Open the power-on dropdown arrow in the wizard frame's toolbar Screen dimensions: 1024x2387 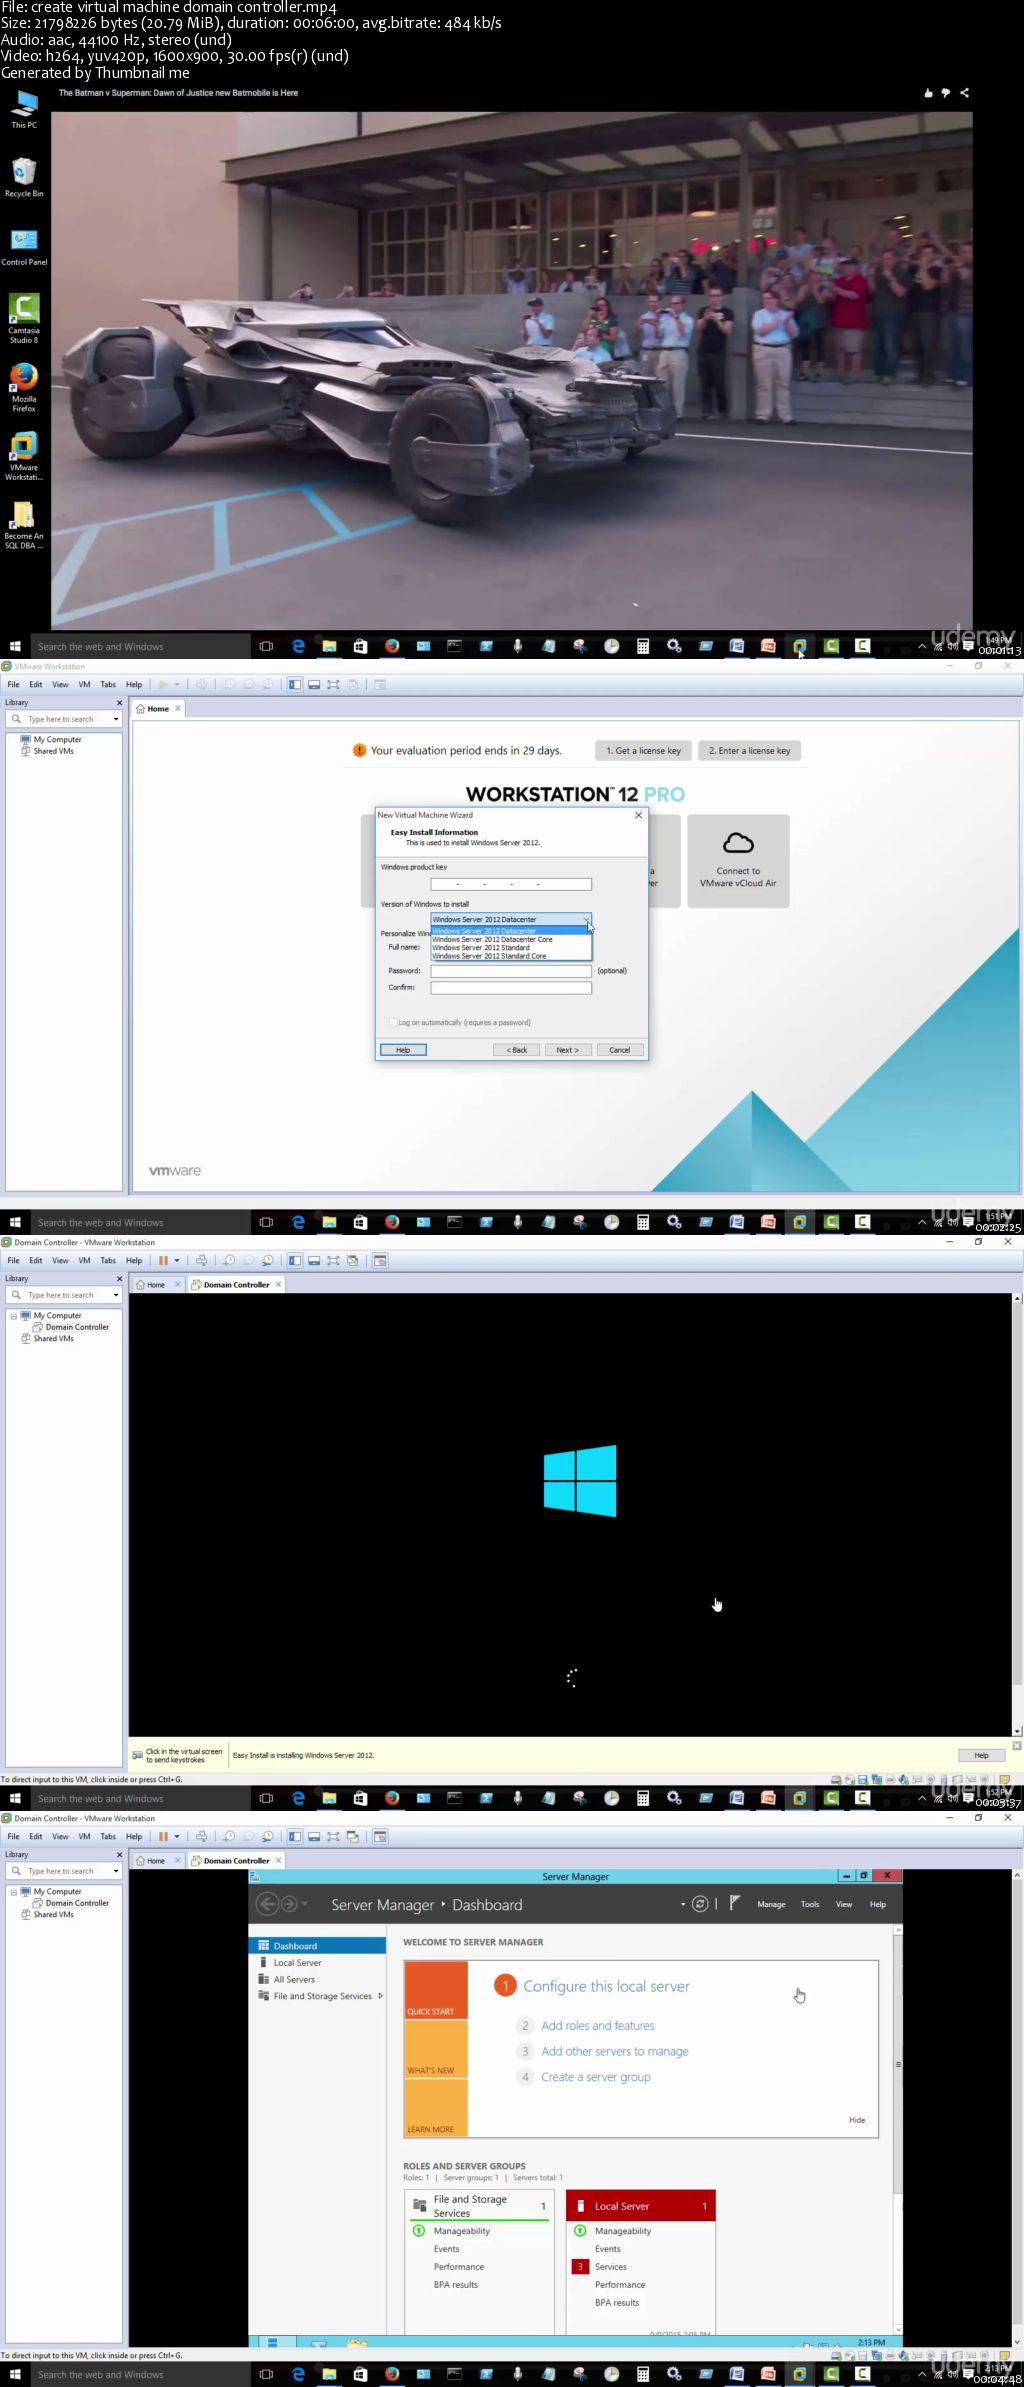tap(177, 685)
